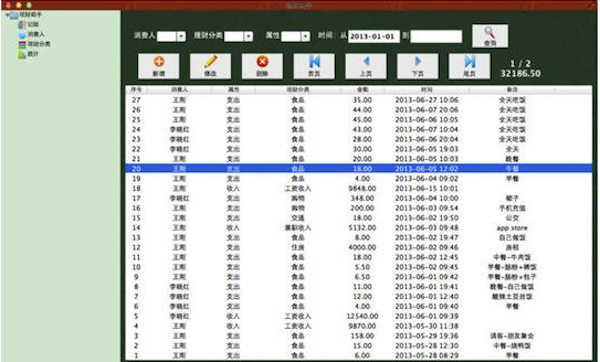Select the row dated 2013-05-28 08:29
Screen dimensions: 600x362
(359, 355)
